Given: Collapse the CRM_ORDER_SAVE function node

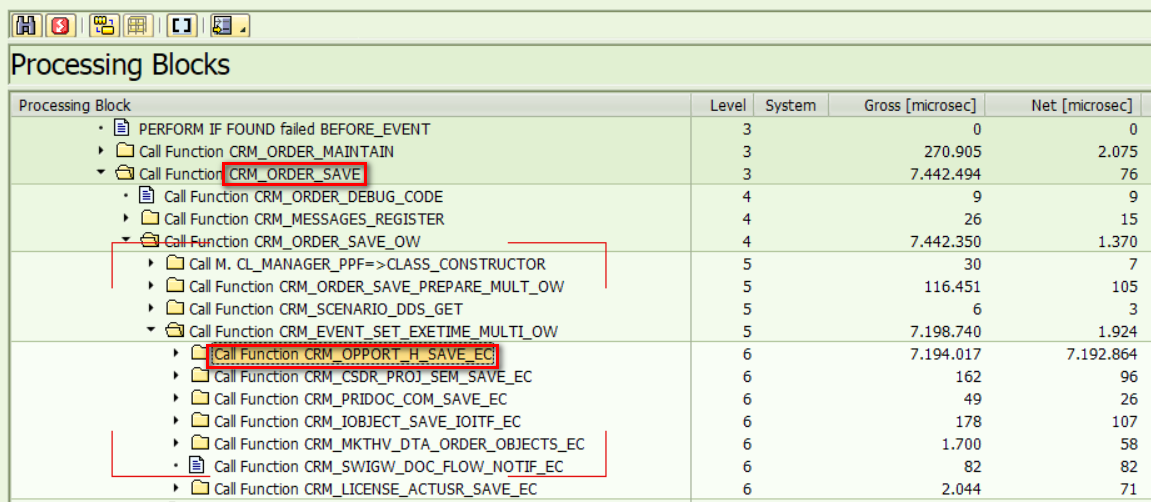Looking at the screenshot, I should [x=101, y=173].
